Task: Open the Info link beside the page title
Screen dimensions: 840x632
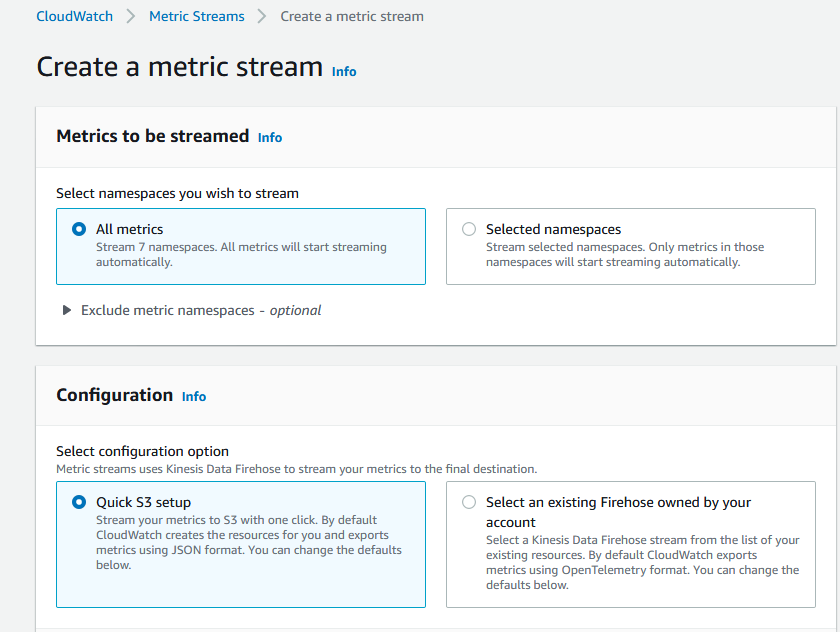Action: 343,71
